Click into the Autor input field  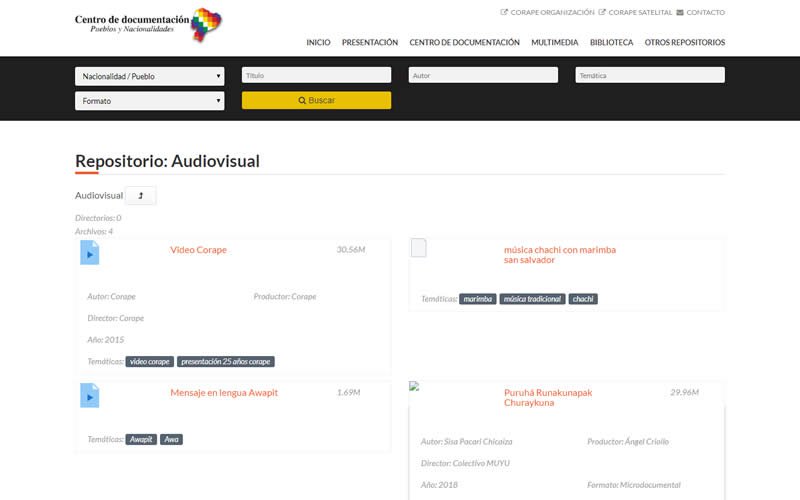483,75
